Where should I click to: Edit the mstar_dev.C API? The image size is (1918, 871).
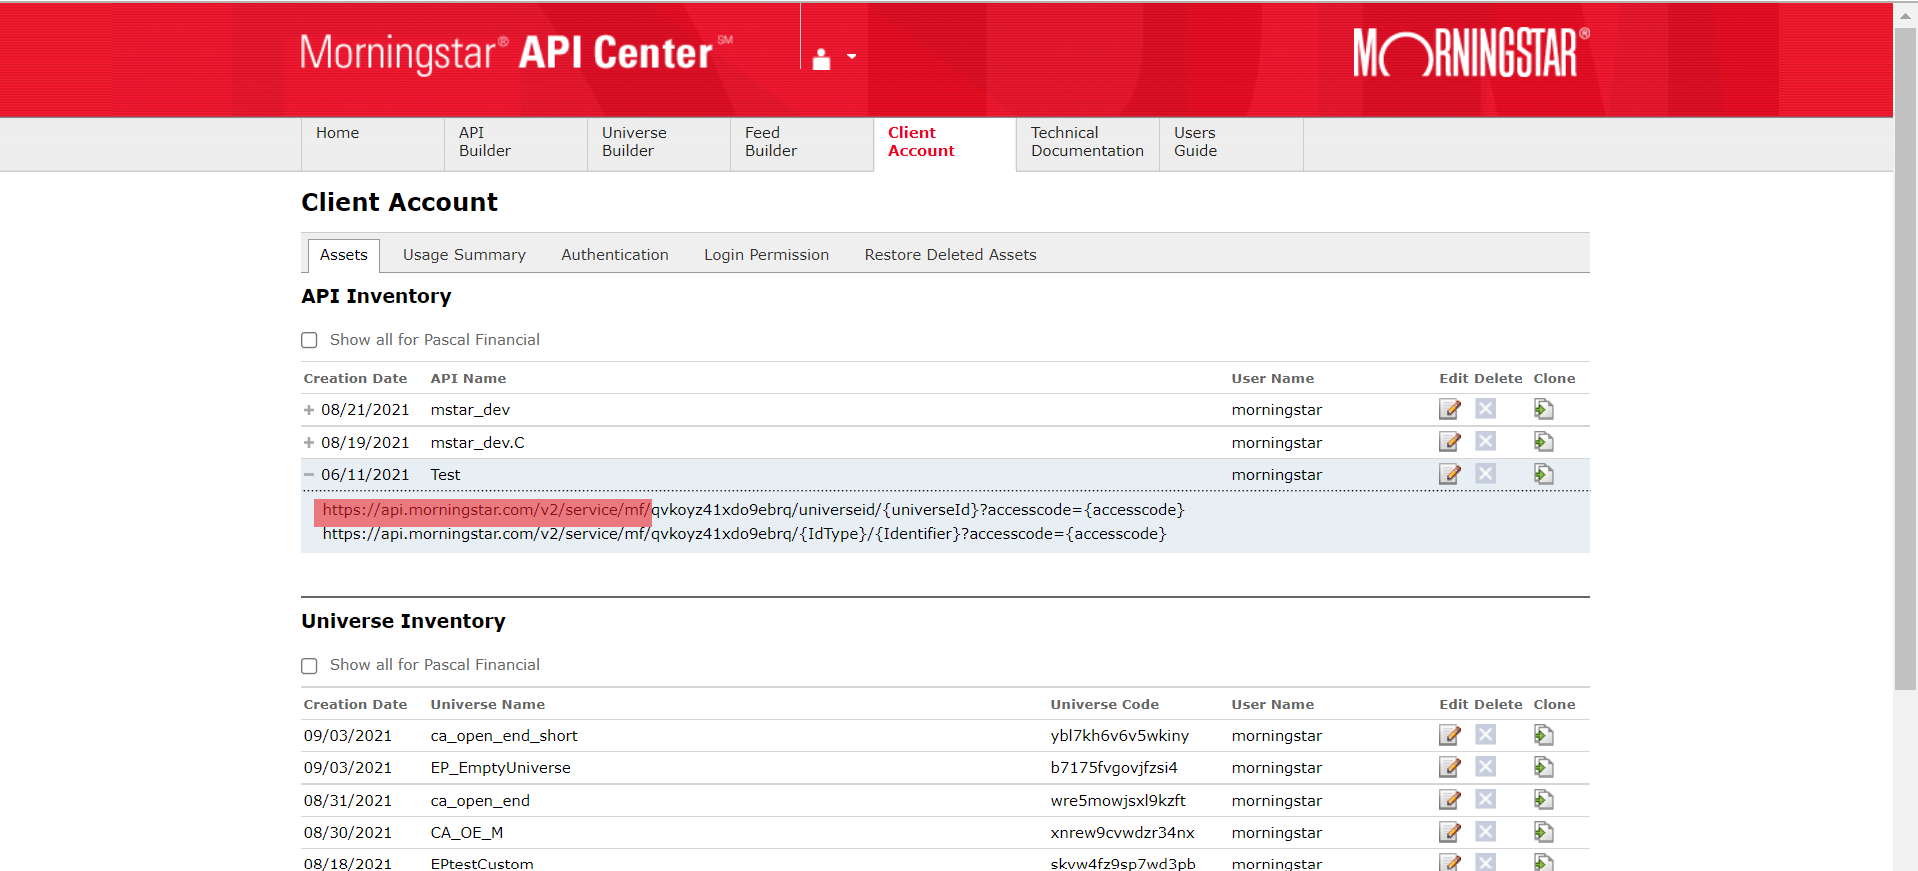click(x=1450, y=442)
